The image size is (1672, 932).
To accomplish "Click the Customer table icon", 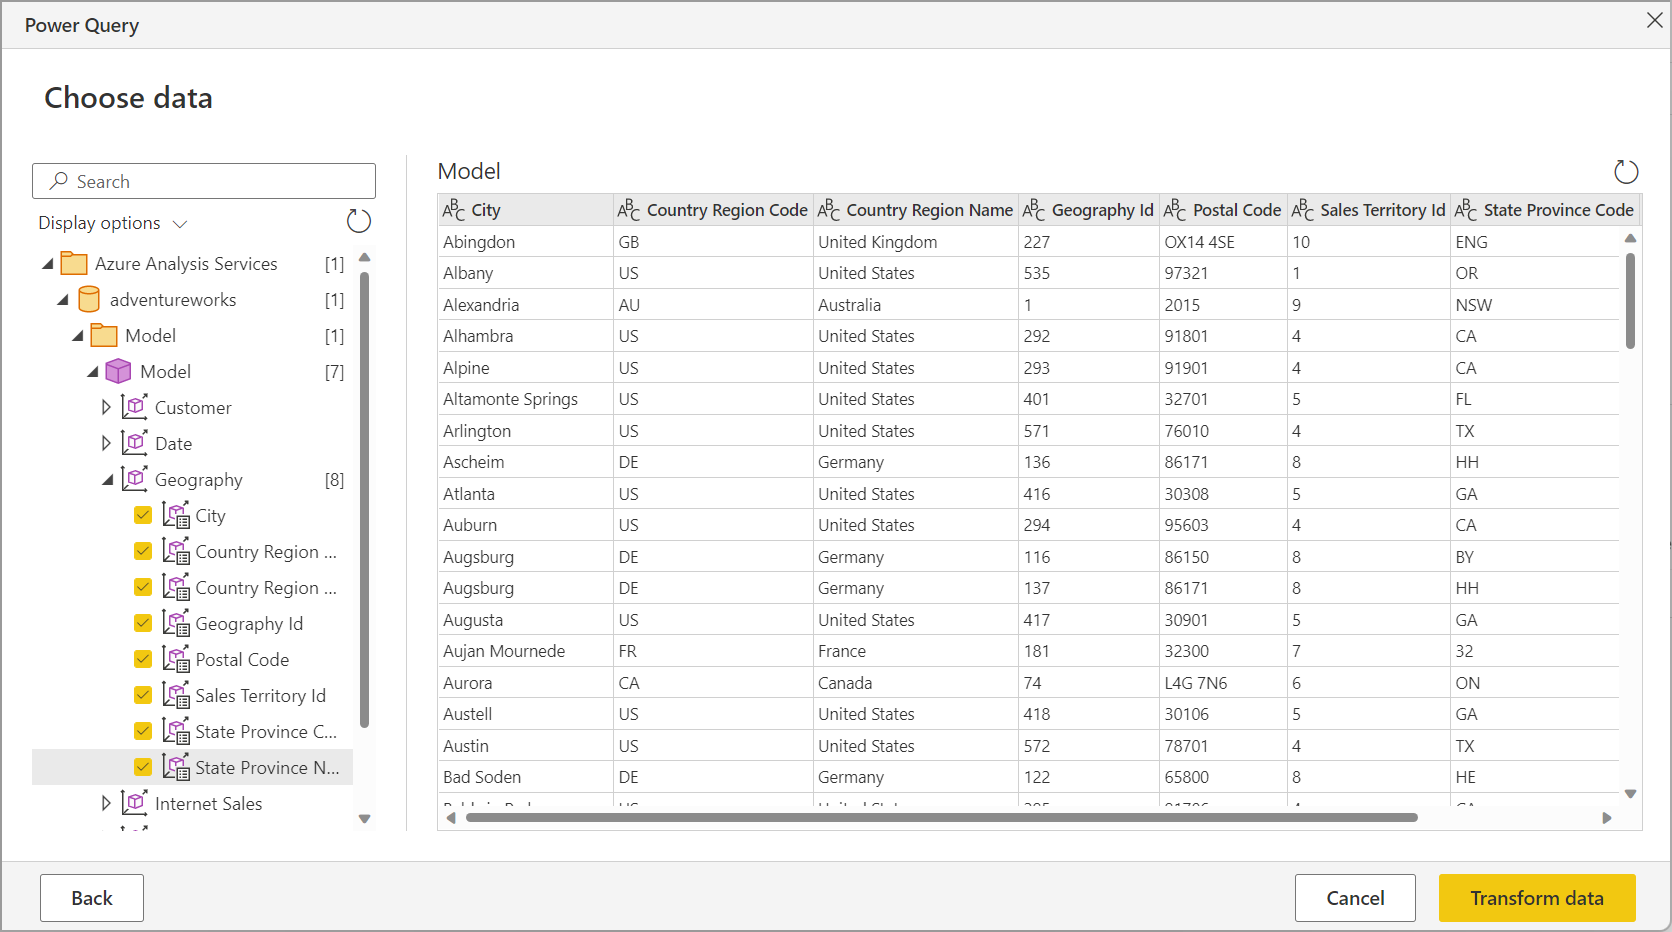I will coord(134,406).
